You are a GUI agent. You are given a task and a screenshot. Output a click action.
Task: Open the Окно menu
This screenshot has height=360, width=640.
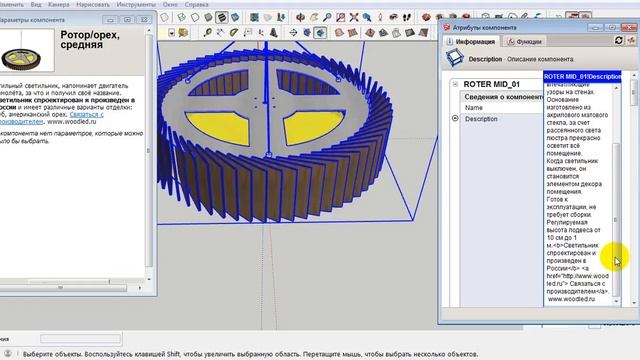[x=170, y=4]
